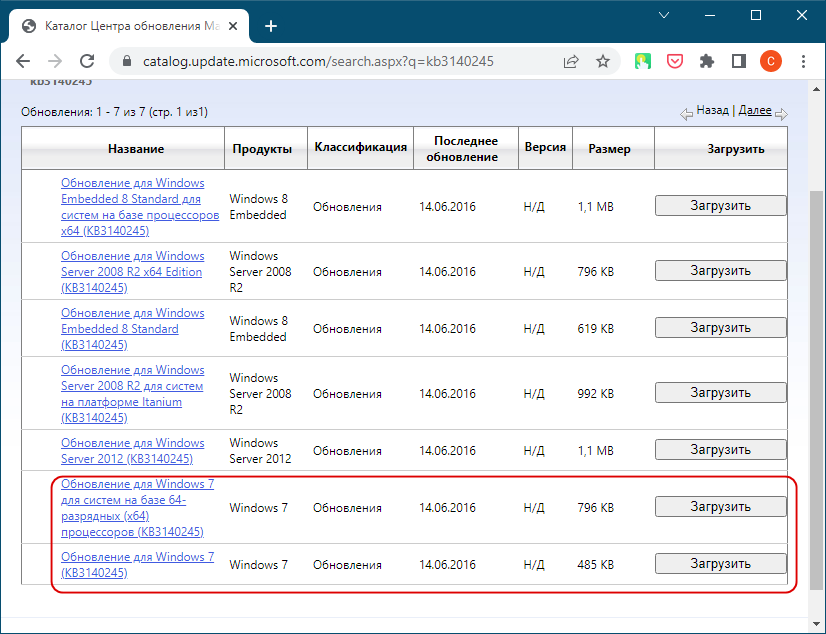
Task: Download the 619 KB Embedded 8 Standard update
Action: pos(721,328)
